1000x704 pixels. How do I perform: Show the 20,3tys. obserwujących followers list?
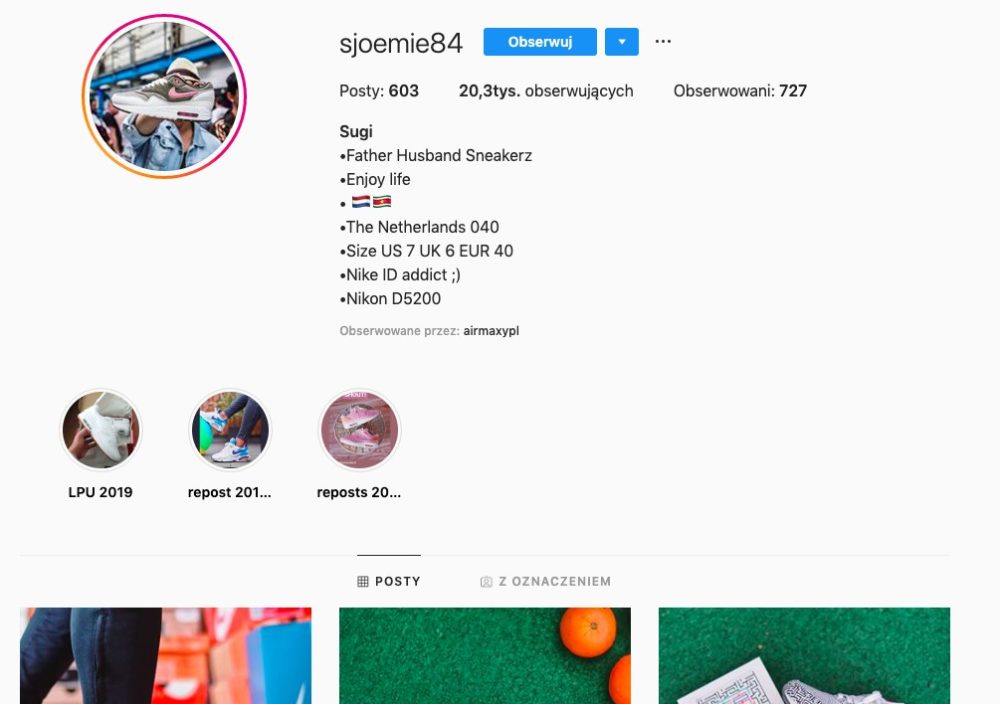click(x=546, y=91)
